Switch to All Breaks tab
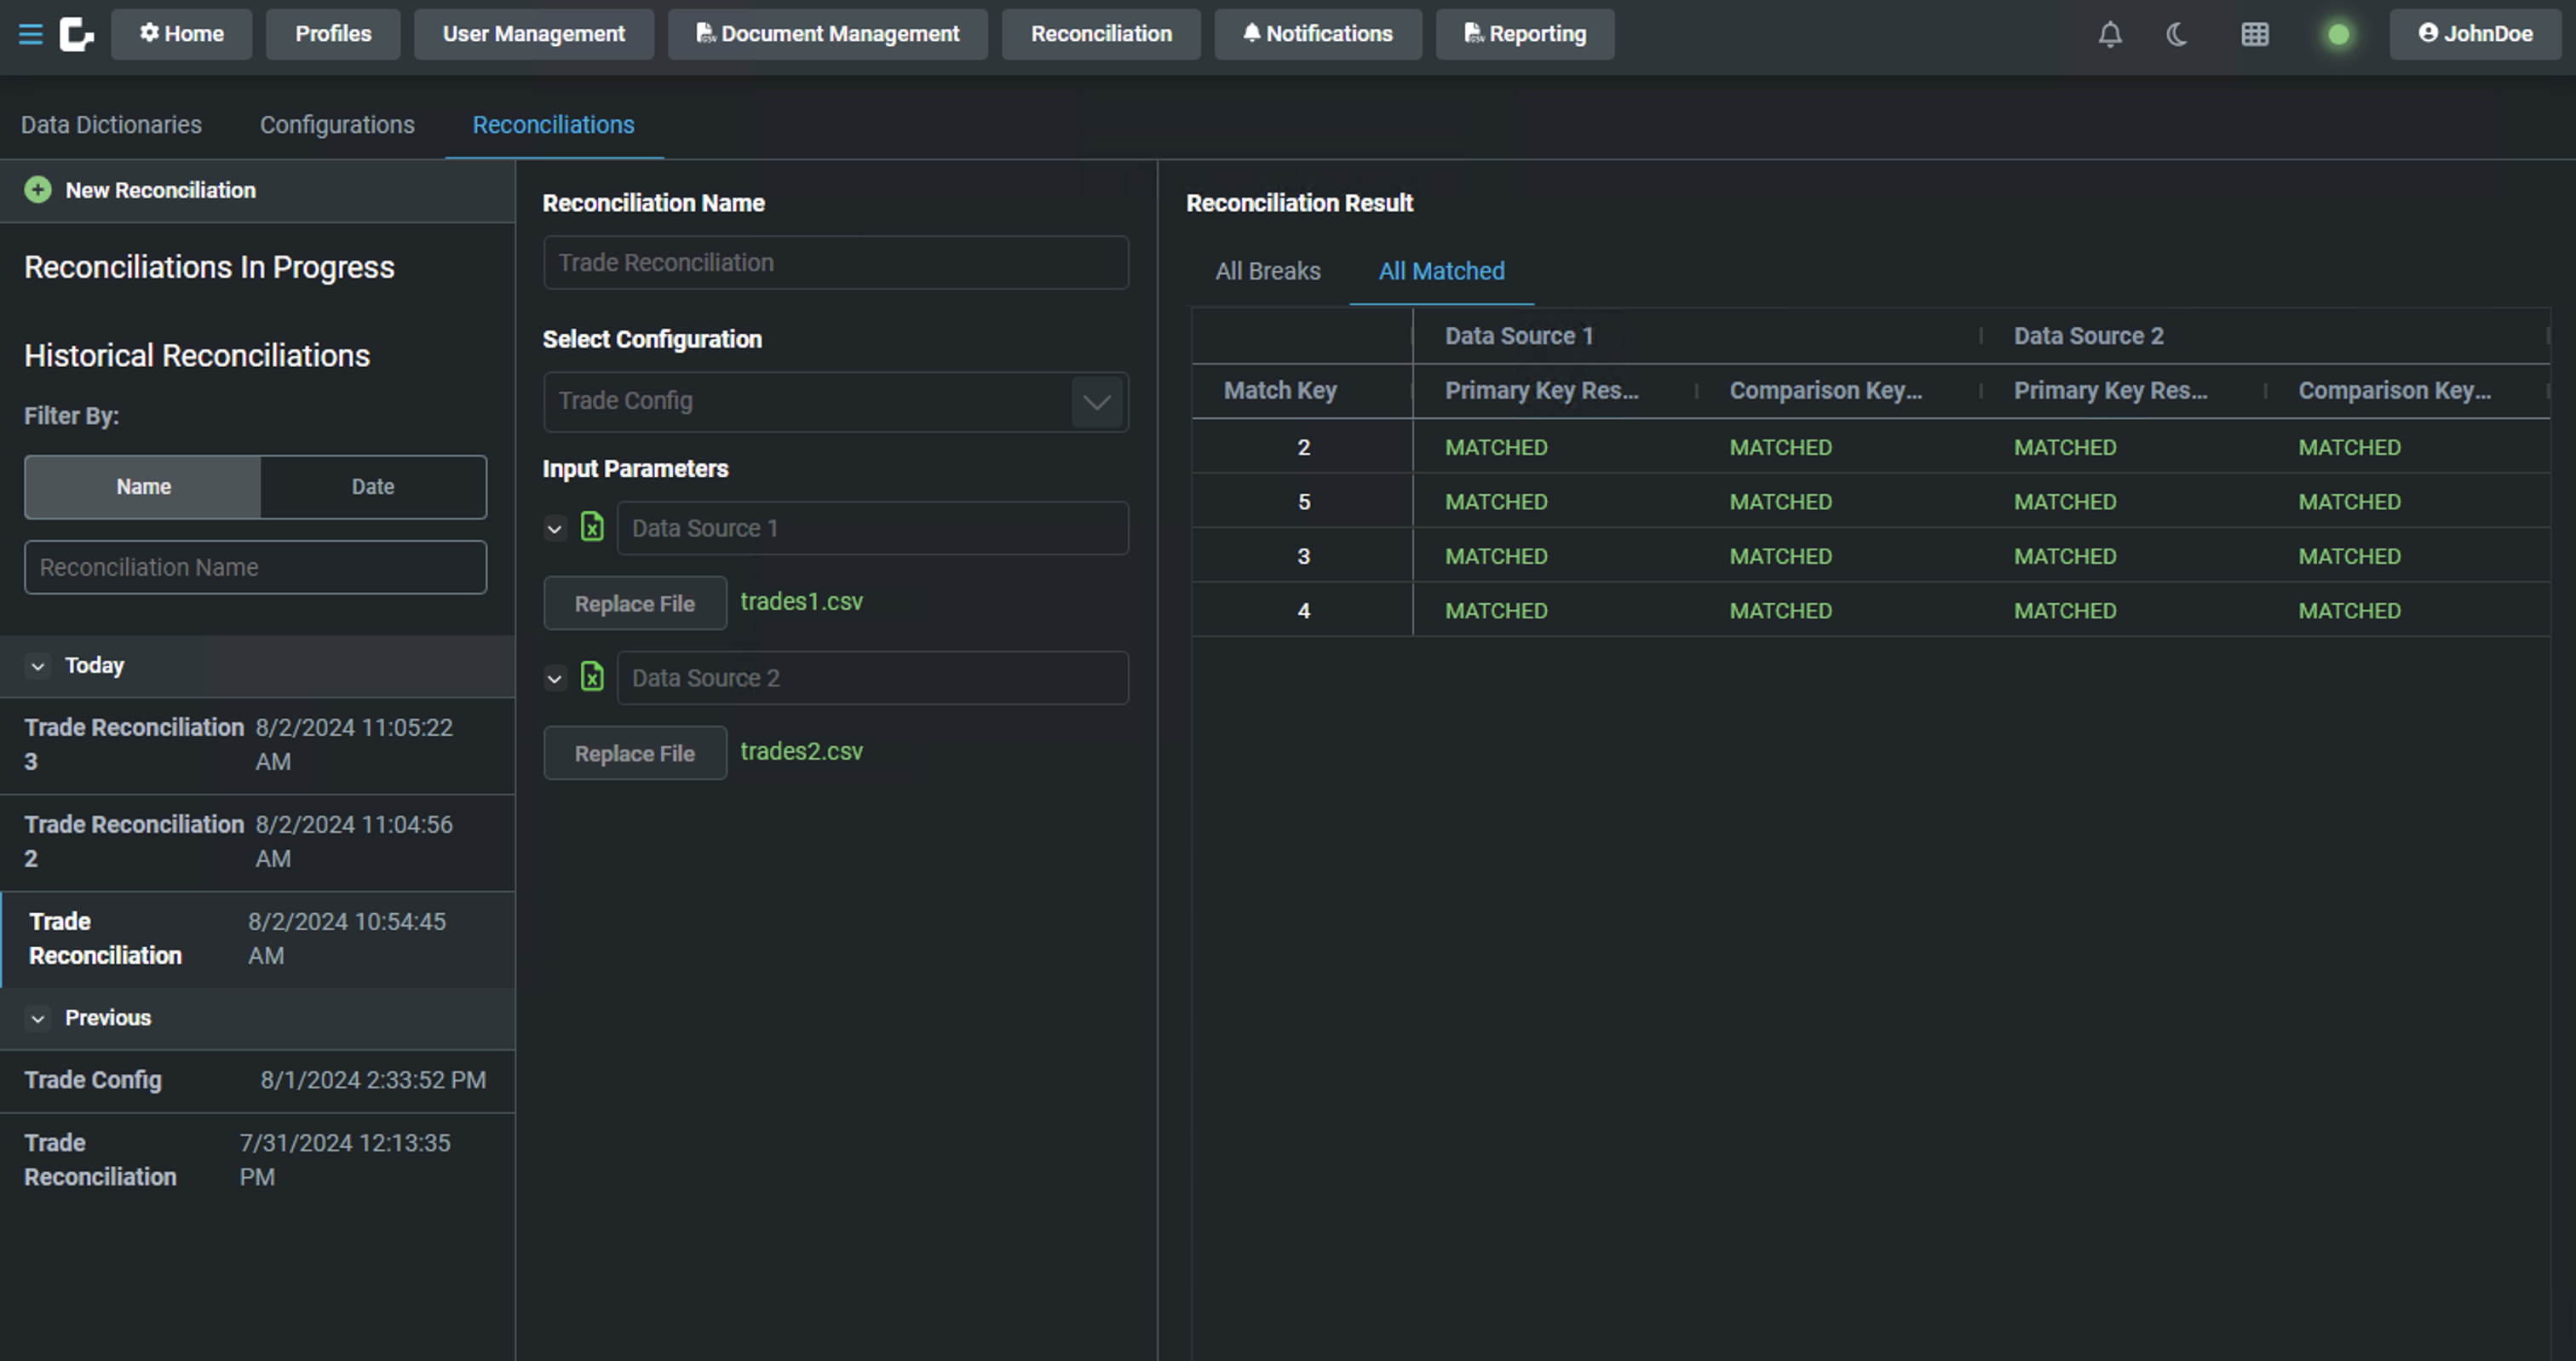2576x1361 pixels. click(1267, 271)
